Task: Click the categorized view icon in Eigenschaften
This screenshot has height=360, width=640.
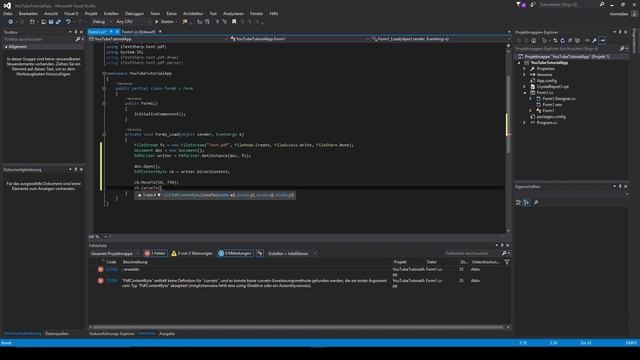Action: coord(519,202)
